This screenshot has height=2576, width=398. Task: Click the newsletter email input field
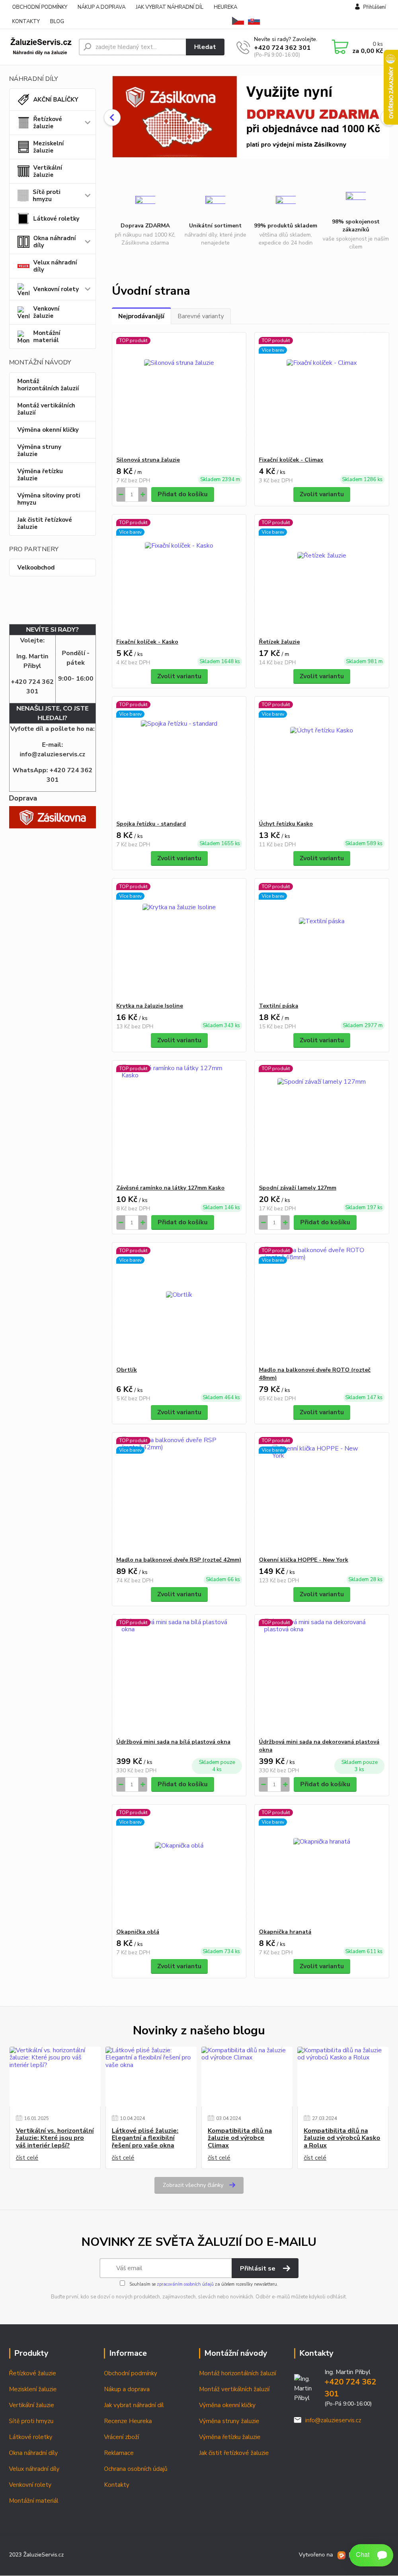click(x=166, y=2268)
